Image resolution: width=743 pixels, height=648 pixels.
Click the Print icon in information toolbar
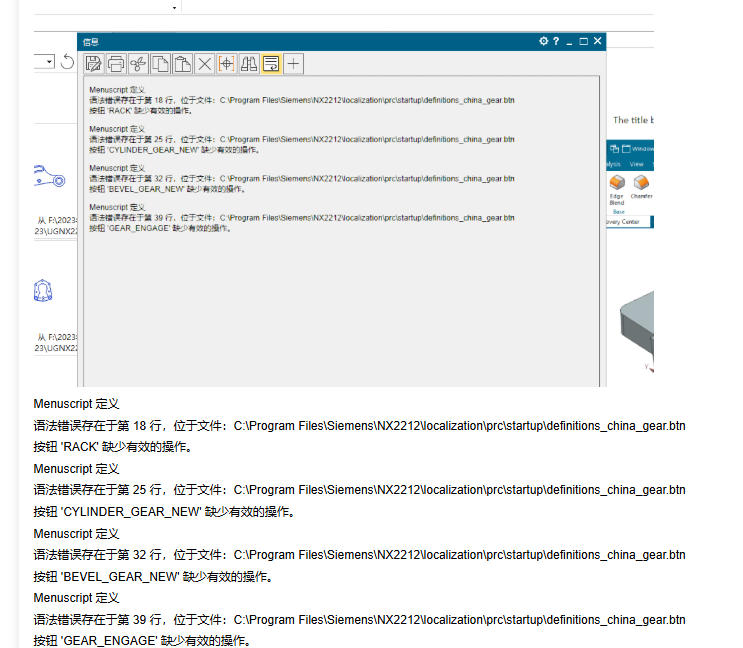pos(116,63)
